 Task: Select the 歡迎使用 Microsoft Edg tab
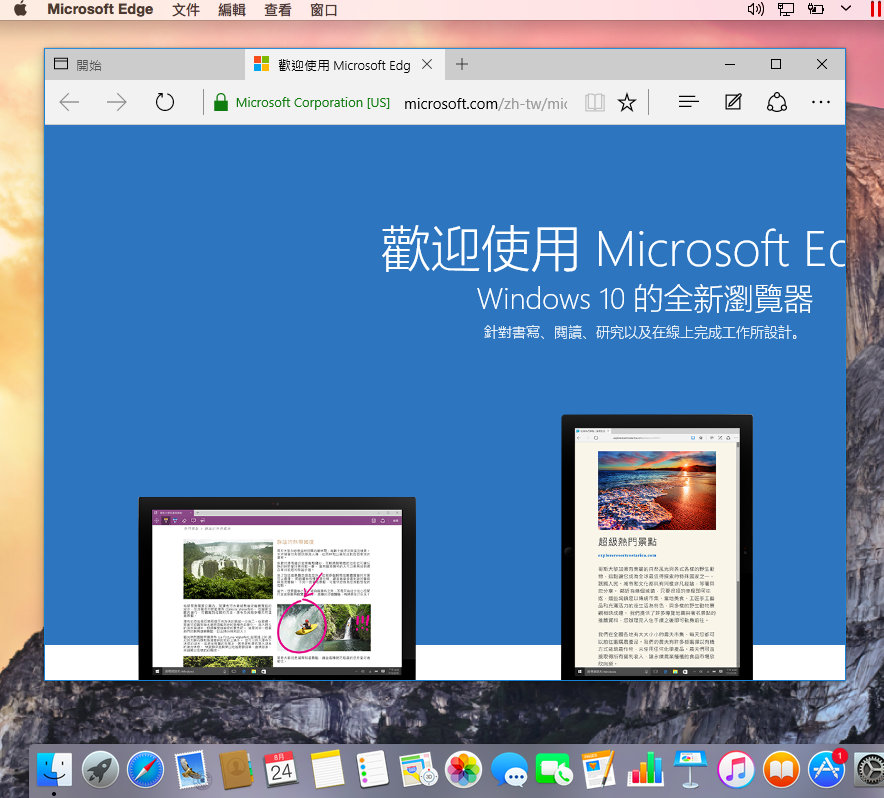(344, 65)
